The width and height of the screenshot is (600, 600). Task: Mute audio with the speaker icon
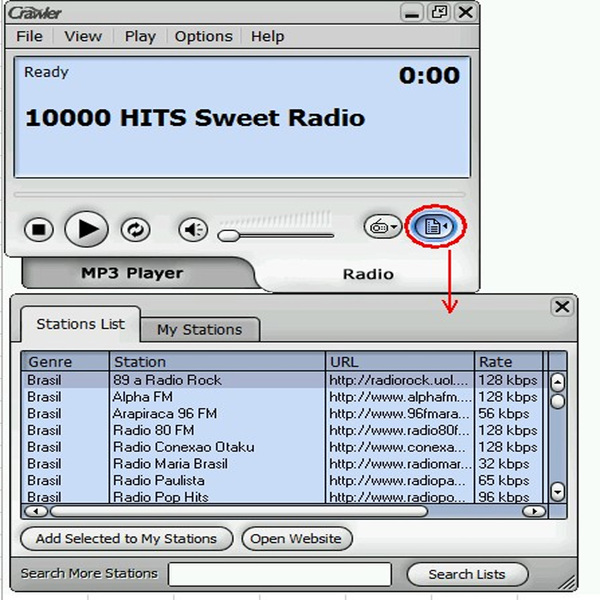pos(193,230)
